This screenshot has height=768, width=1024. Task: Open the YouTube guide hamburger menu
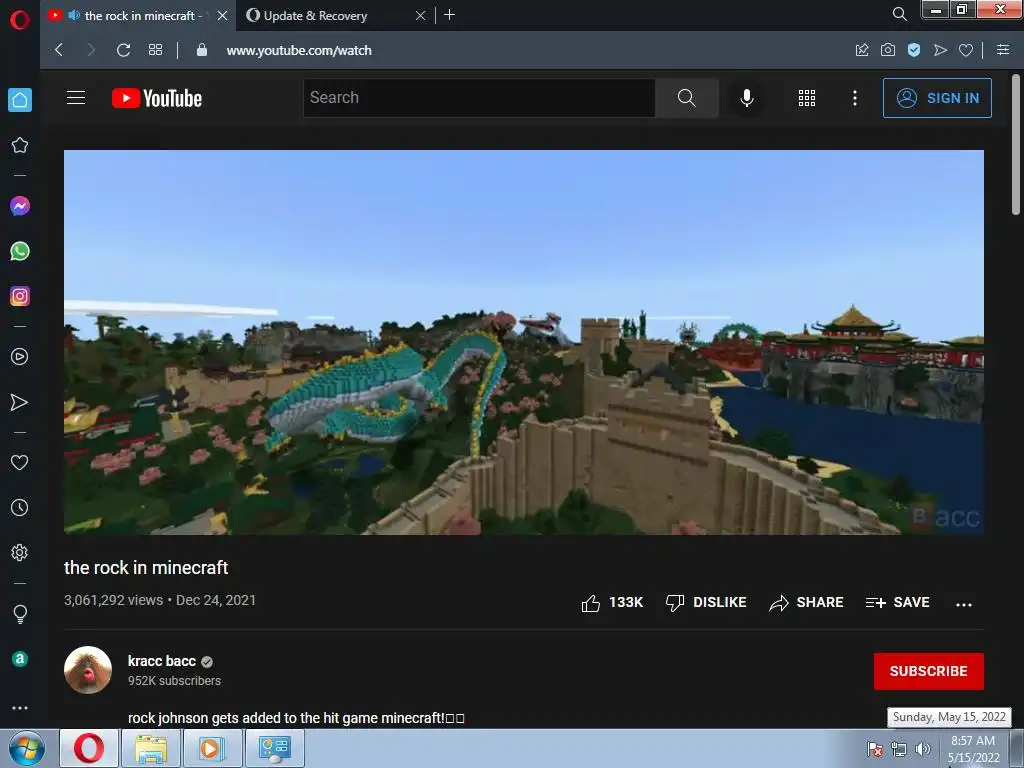click(76, 98)
